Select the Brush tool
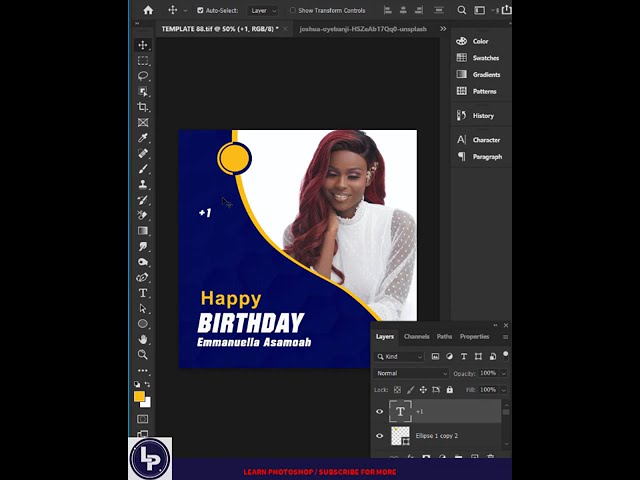Viewport: 640px width, 480px height. (143, 169)
